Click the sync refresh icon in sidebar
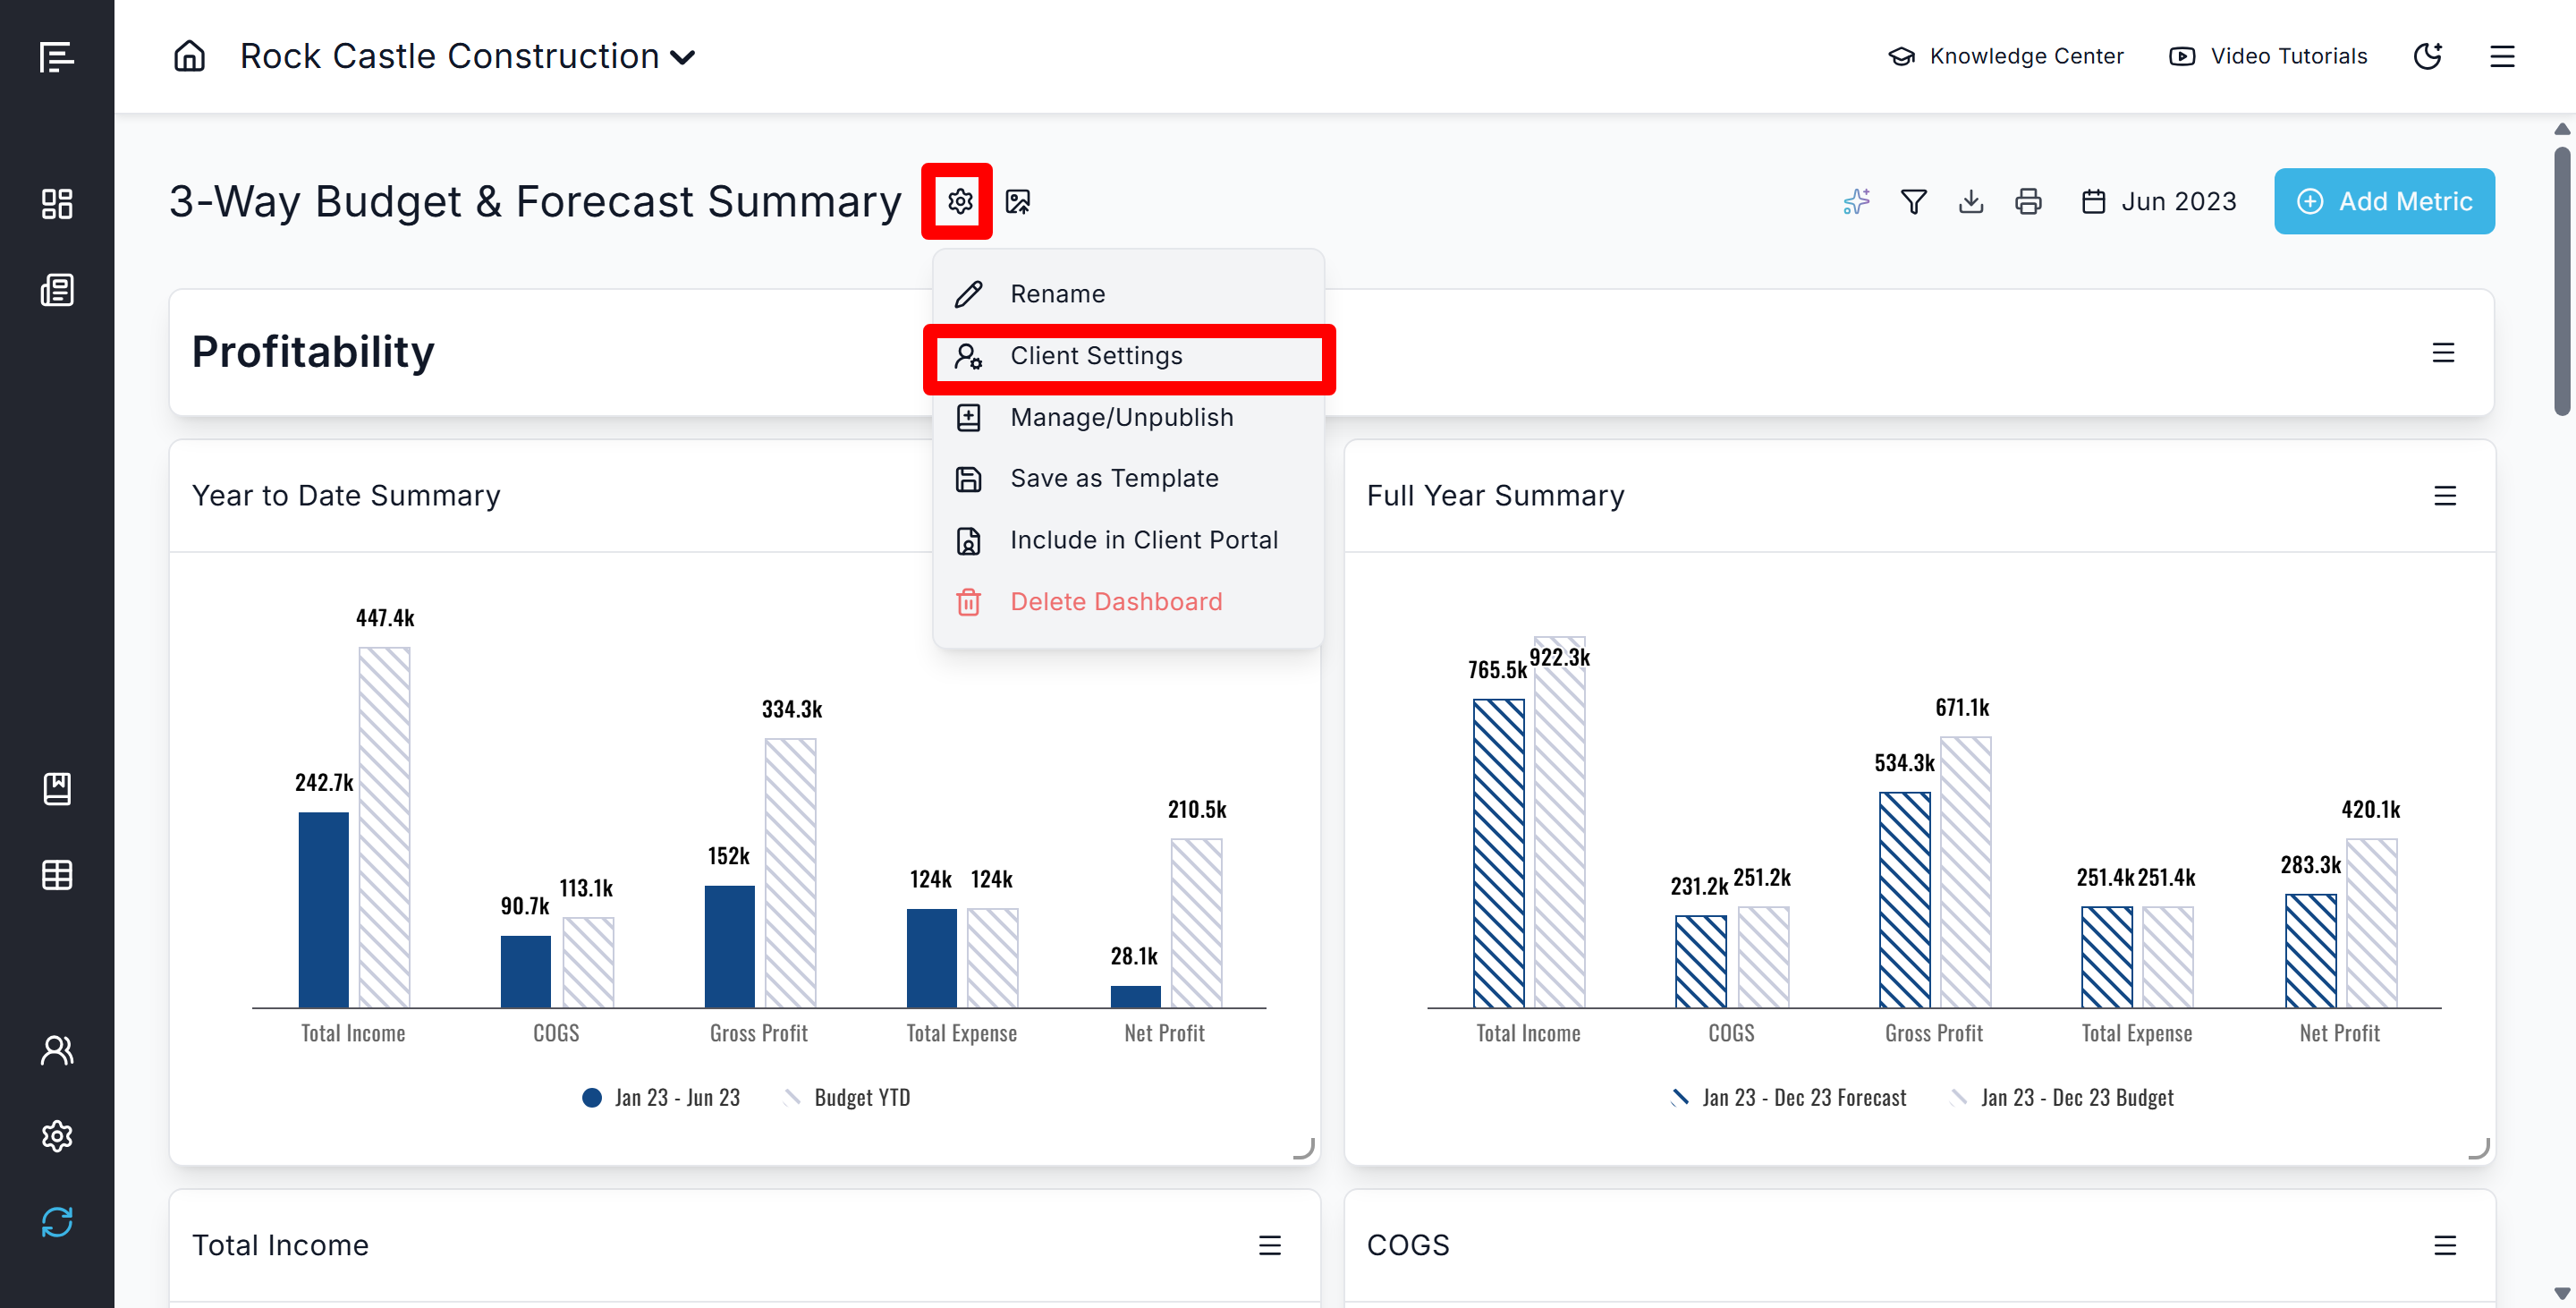This screenshot has height=1308, width=2576. tap(57, 1221)
